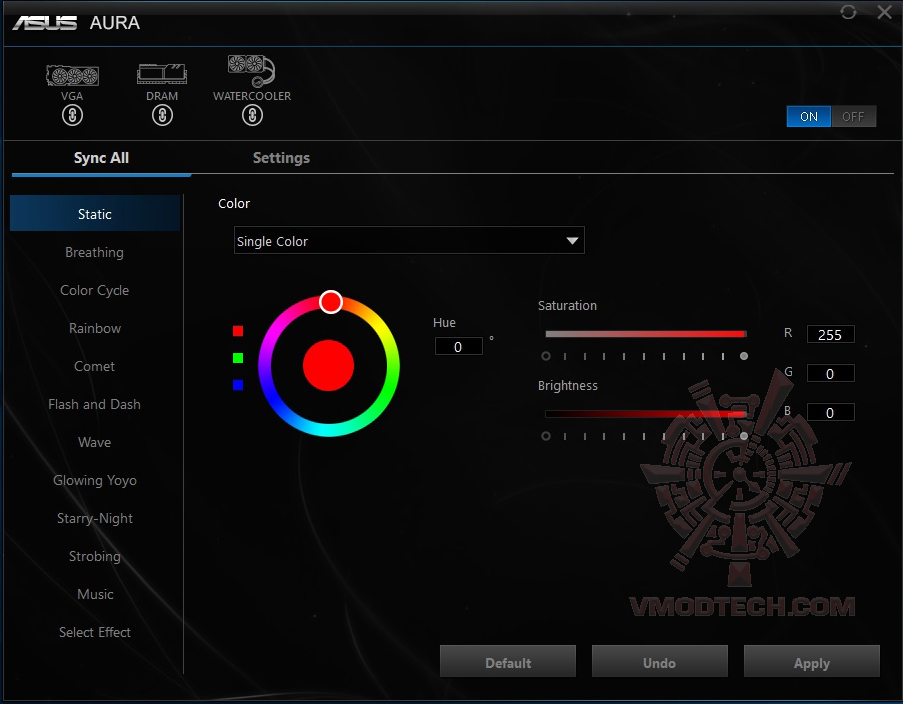Viewport: 903px width, 704px height.
Task: Pick the Flash and Dash effect
Action: coord(95,404)
